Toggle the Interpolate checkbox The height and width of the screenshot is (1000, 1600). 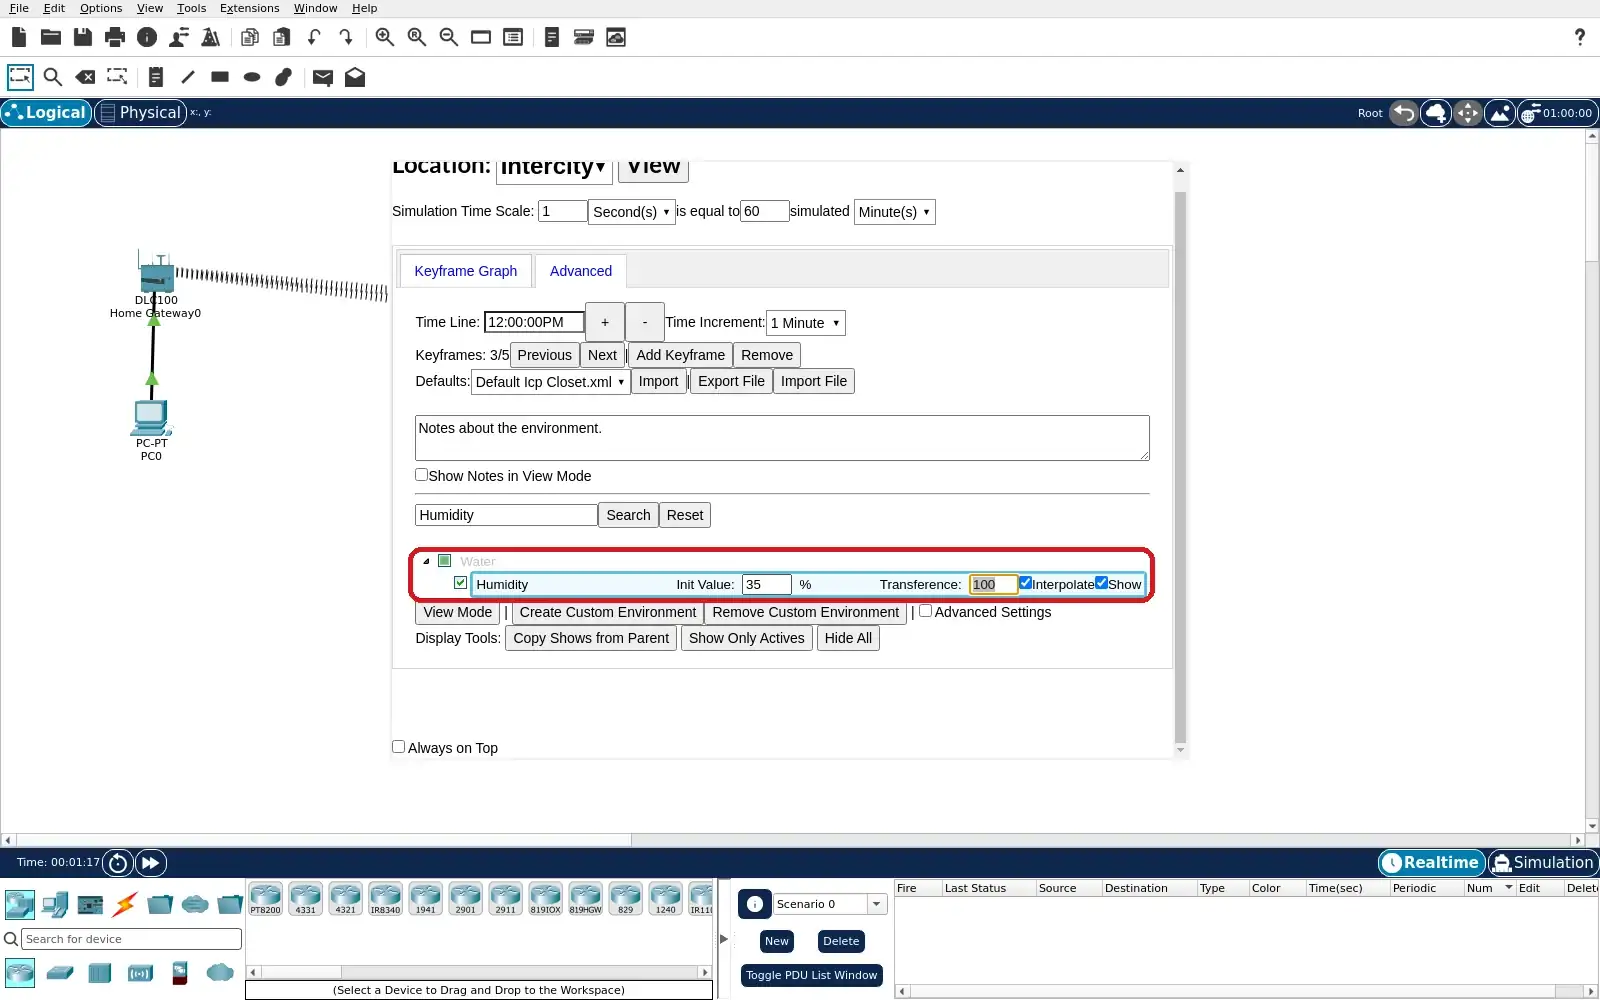point(1025,583)
